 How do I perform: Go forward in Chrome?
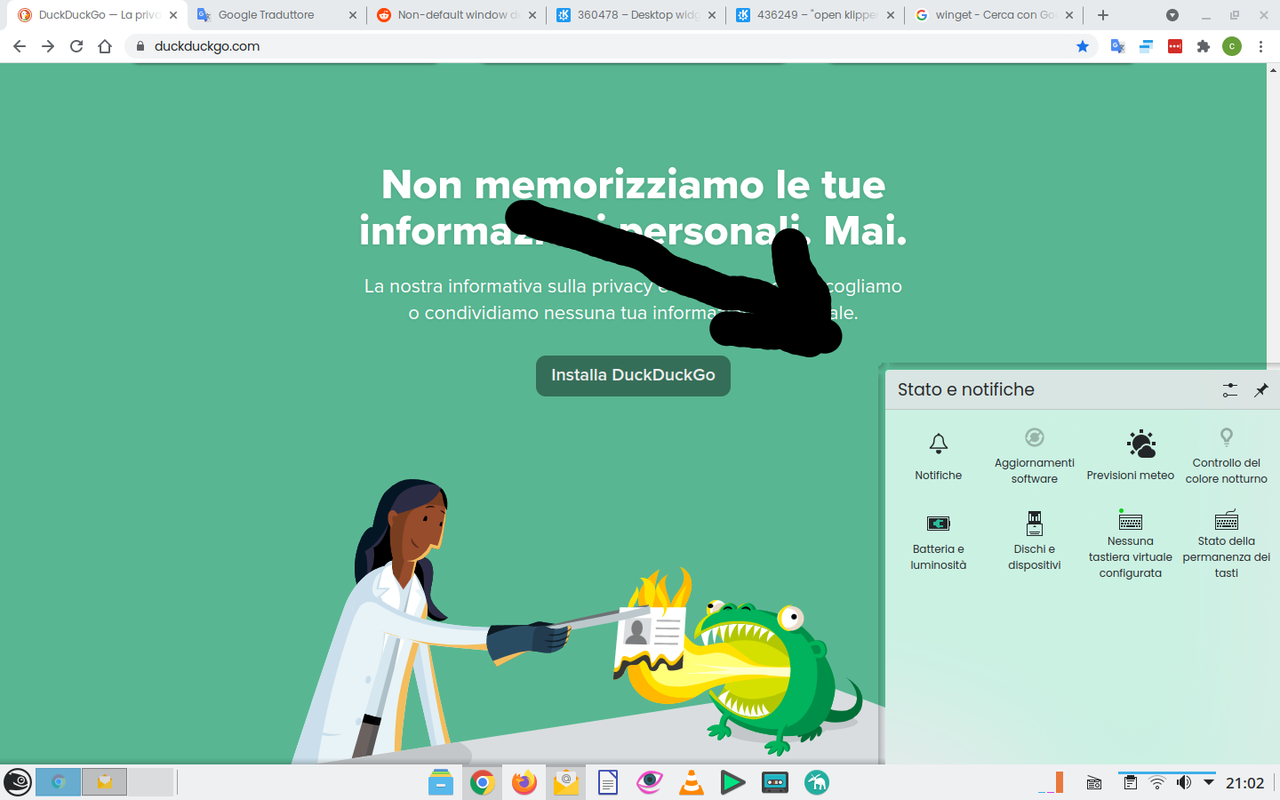coord(48,46)
